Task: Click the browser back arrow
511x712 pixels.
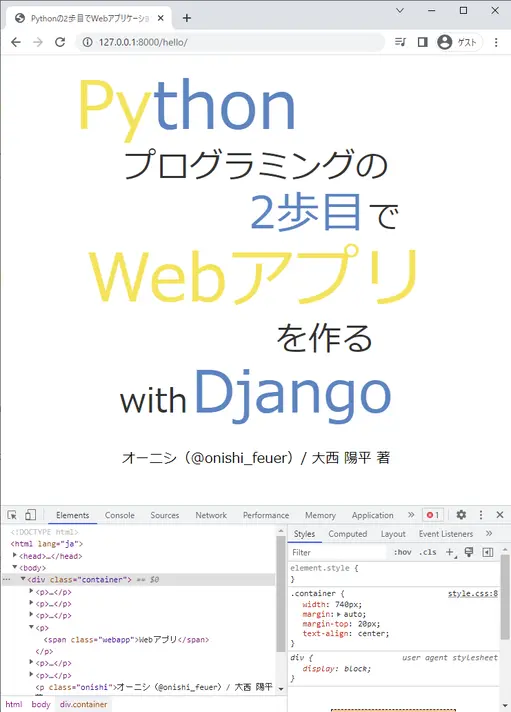Action: [16, 42]
